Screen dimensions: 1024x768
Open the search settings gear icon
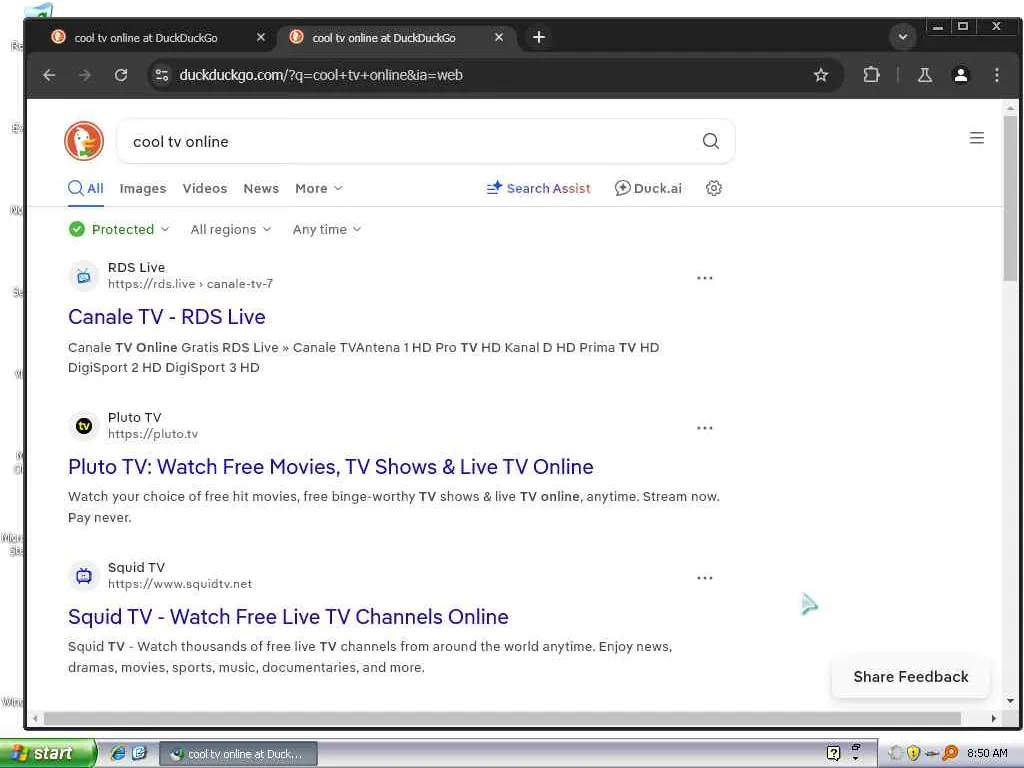click(714, 188)
